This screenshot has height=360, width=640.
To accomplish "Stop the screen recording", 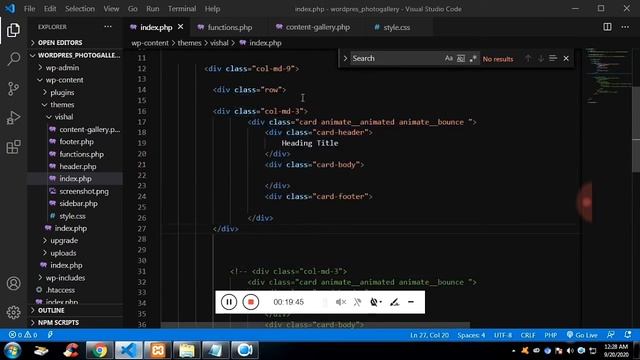I will tap(251, 302).
